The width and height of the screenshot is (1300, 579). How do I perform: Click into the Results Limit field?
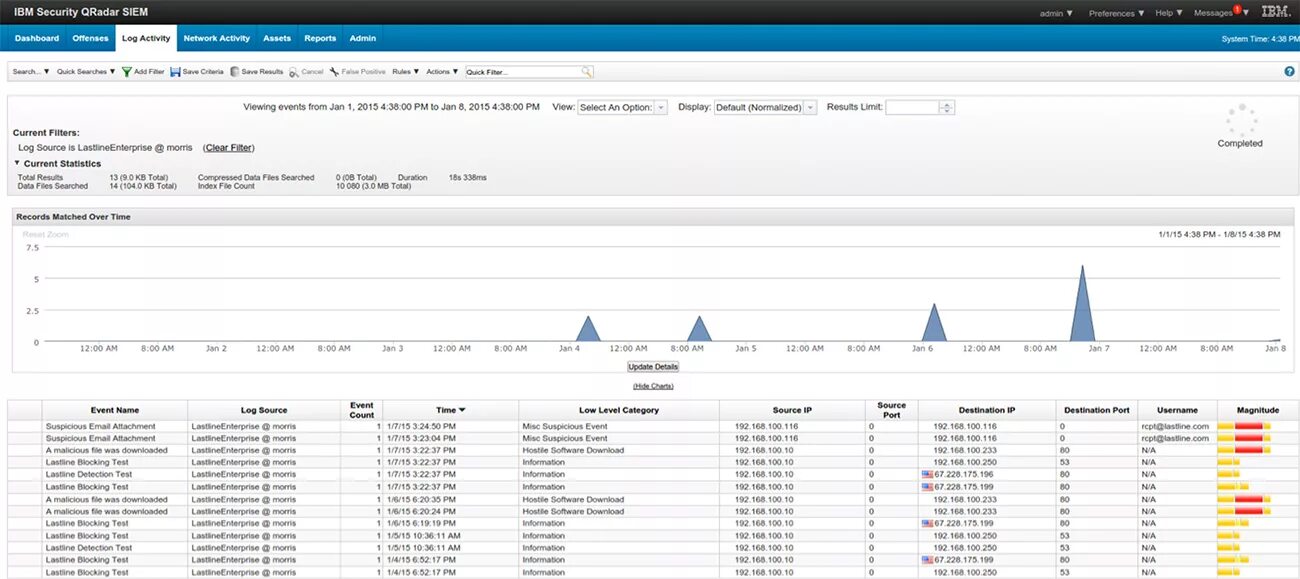[912, 107]
